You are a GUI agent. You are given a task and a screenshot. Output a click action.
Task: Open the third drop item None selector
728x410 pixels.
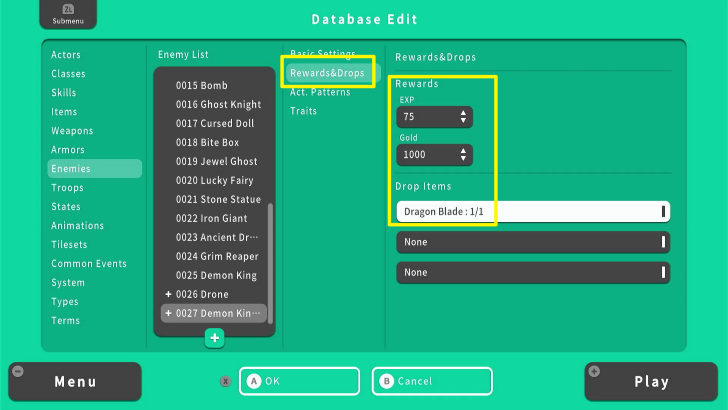click(533, 273)
